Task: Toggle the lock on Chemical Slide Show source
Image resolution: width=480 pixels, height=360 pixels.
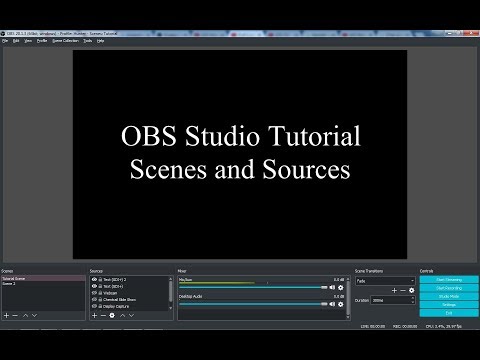Action: click(x=100, y=299)
